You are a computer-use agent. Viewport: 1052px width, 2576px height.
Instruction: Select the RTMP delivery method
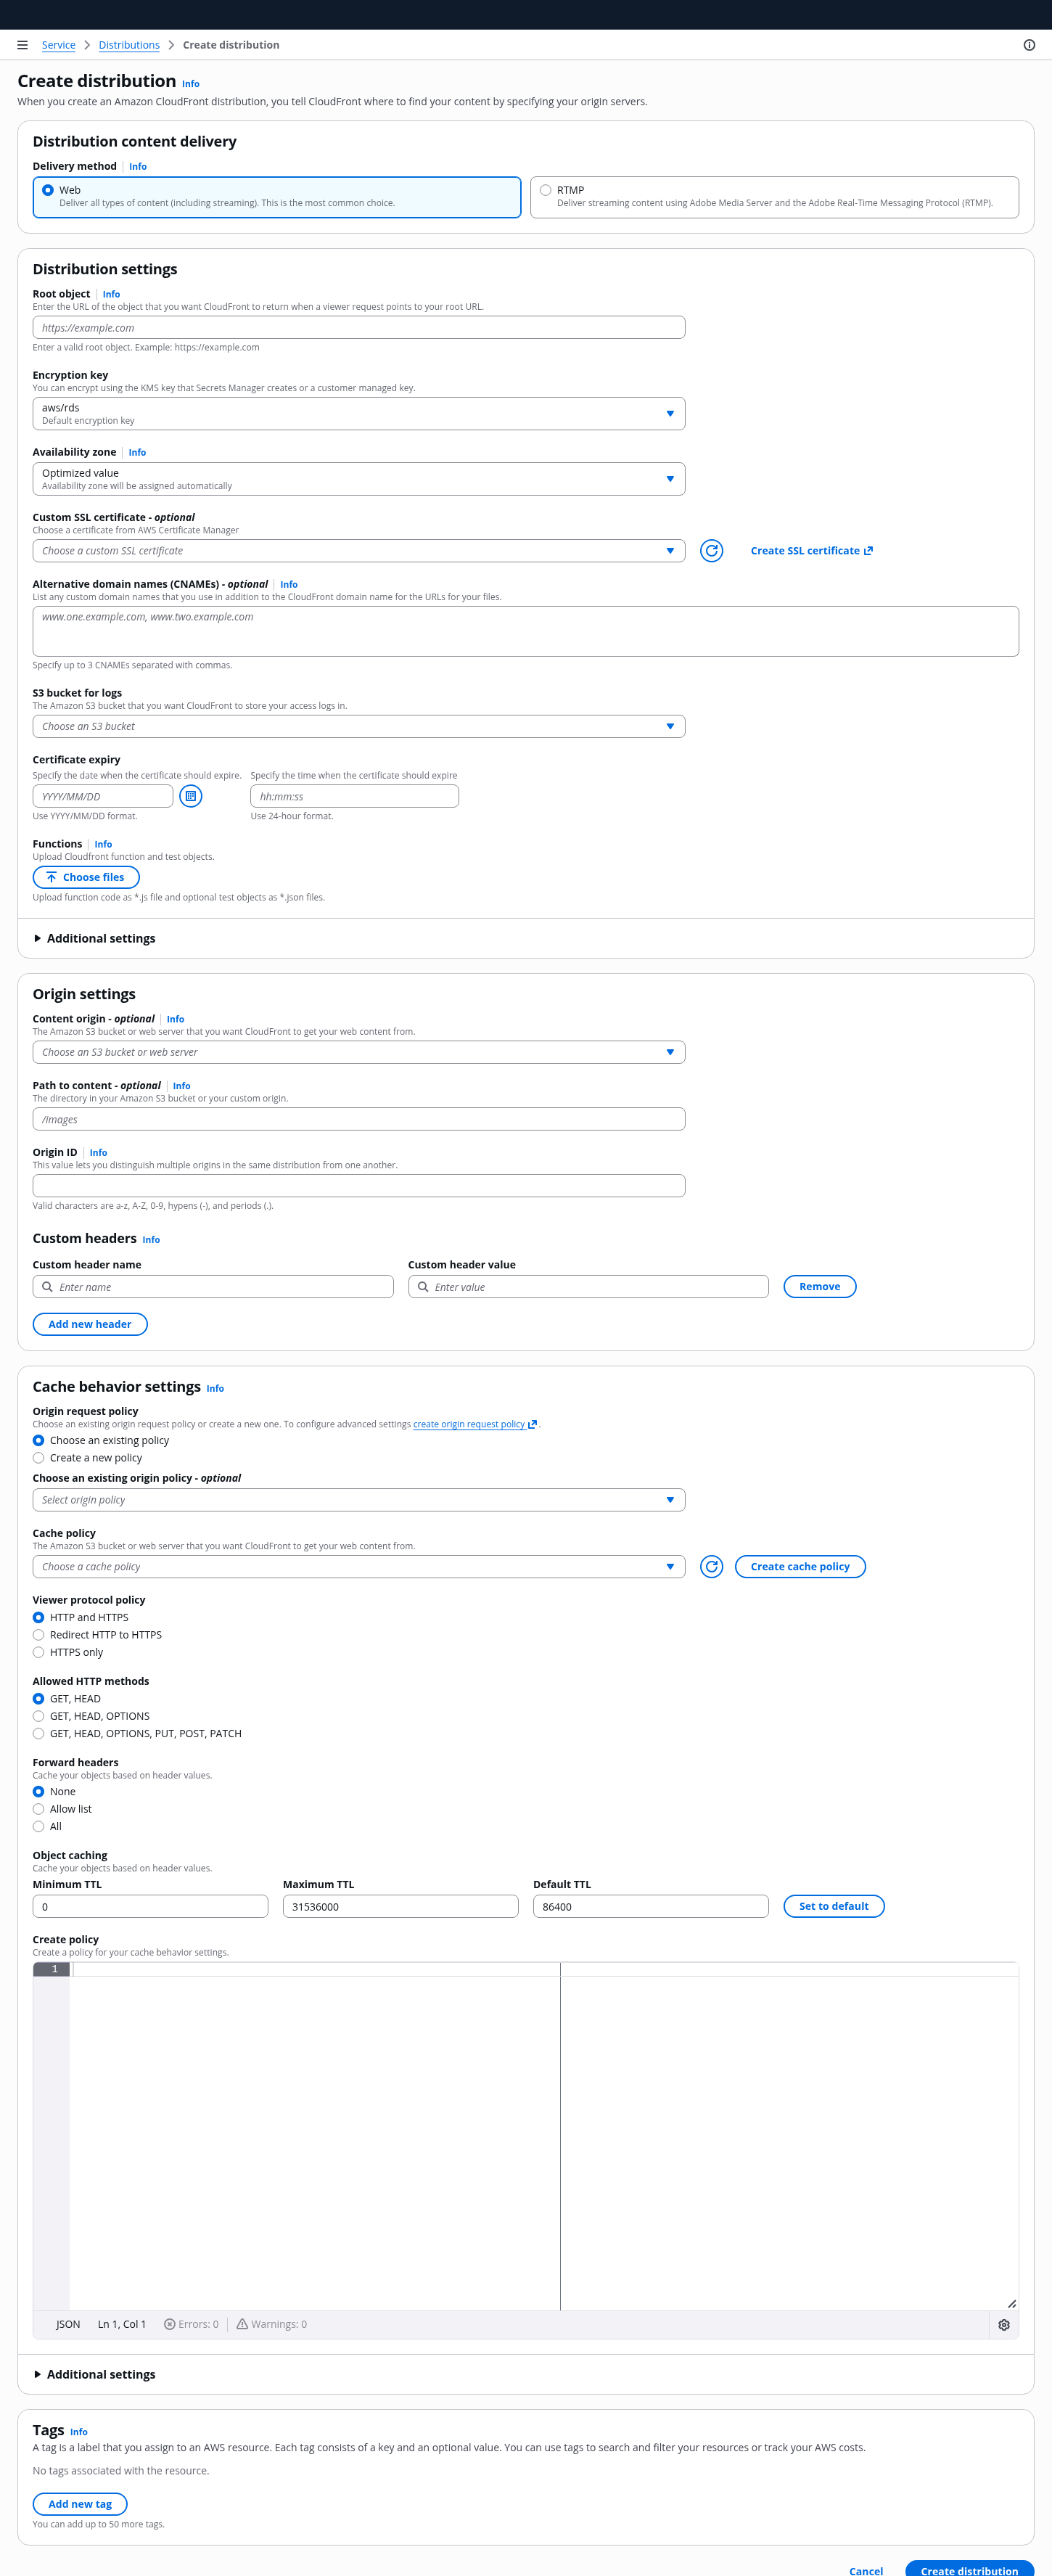coord(546,190)
